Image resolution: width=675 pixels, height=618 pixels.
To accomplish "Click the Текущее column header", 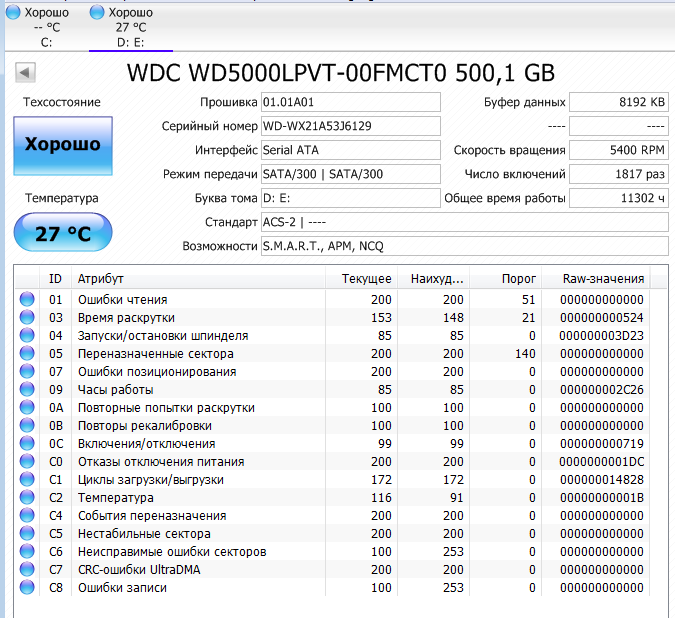I will pos(362,279).
